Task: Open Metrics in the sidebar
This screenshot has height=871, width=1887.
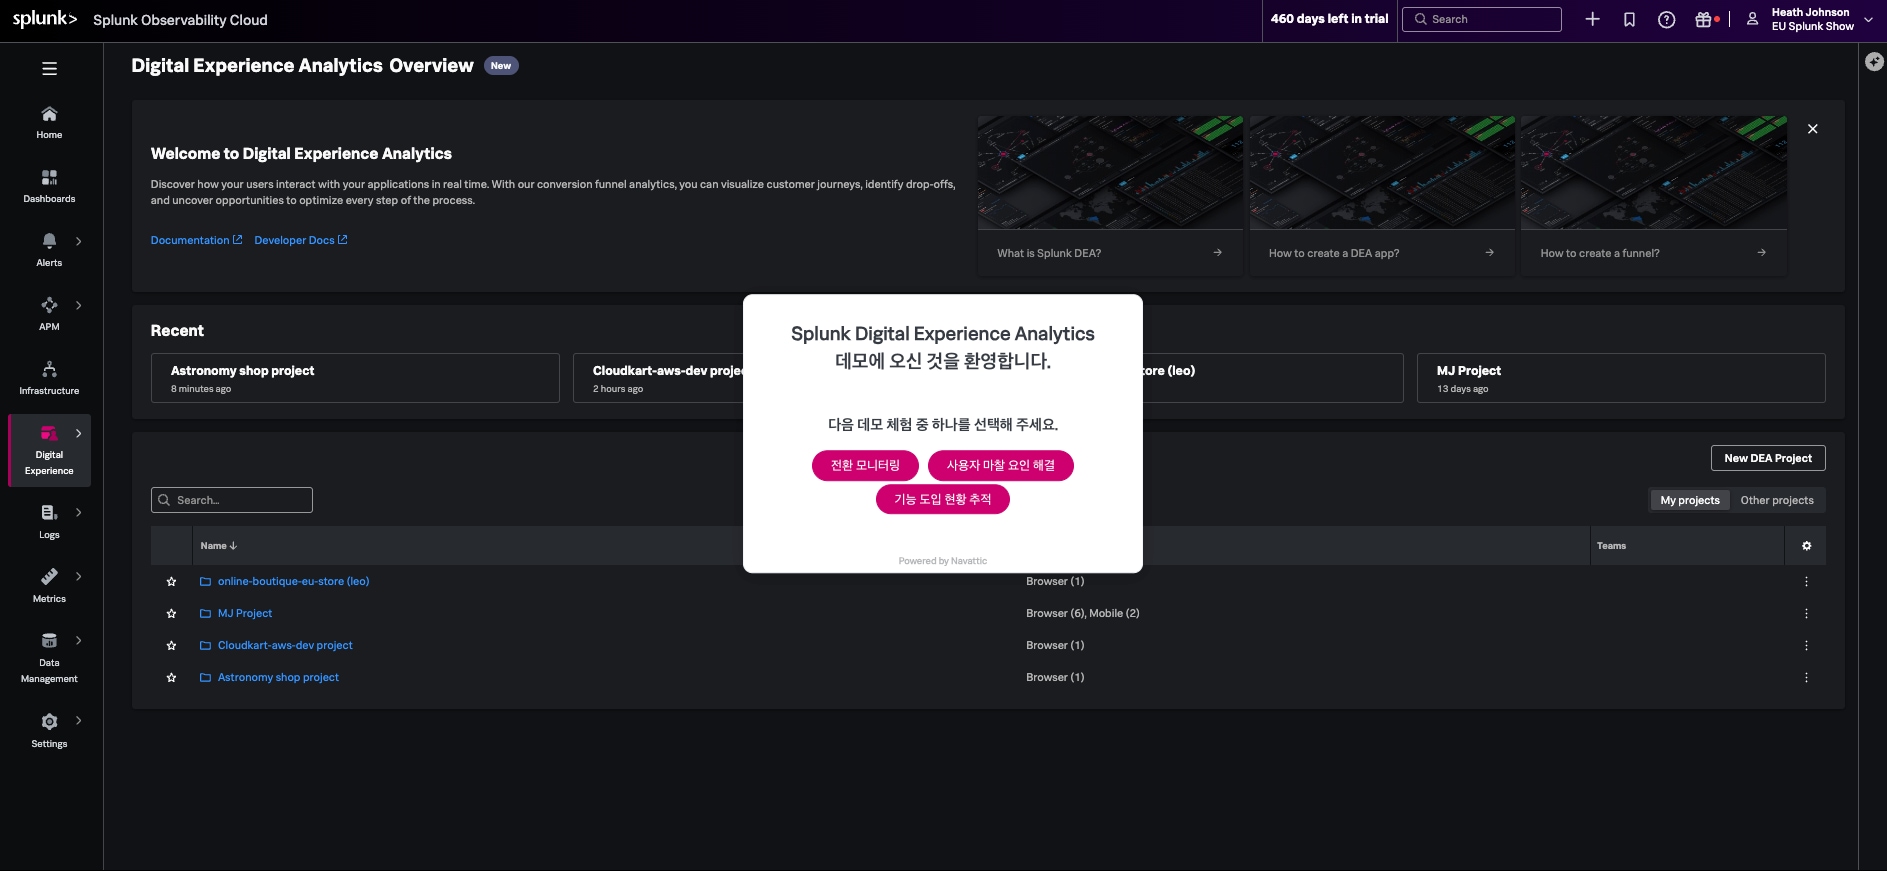Action: (x=49, y=586)
